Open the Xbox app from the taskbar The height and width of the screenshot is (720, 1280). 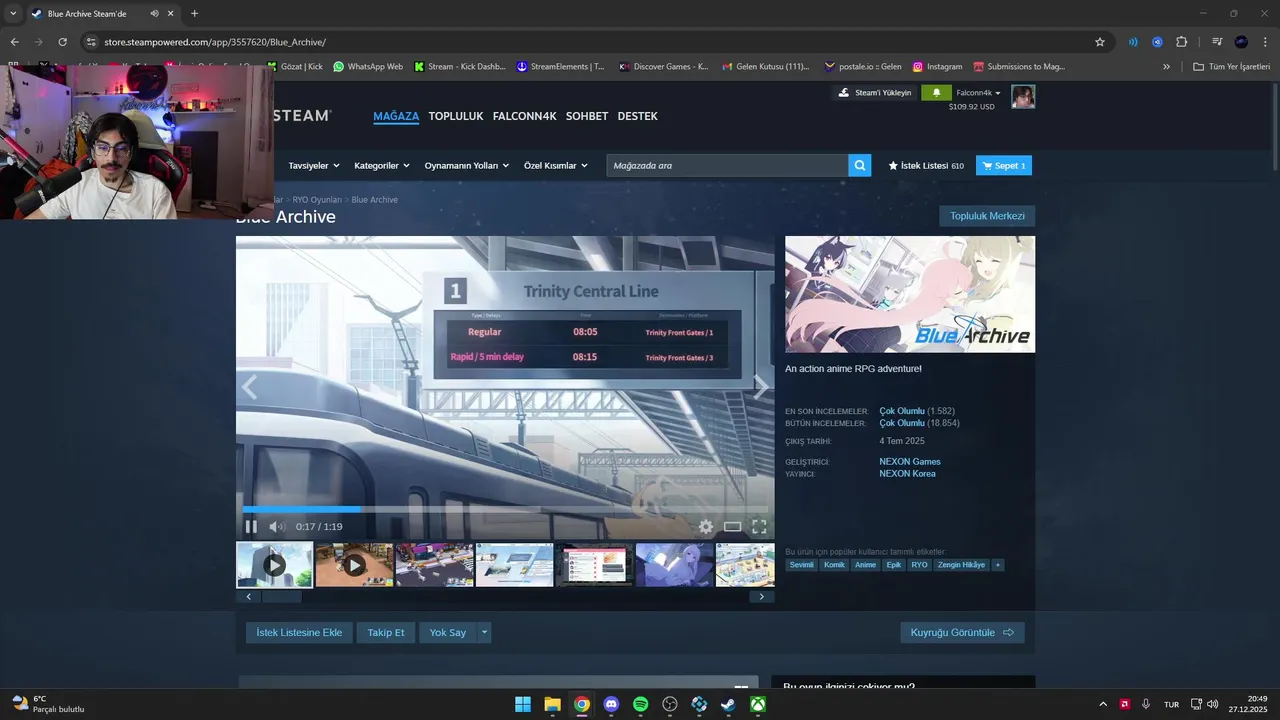click(x=759, y=704)
